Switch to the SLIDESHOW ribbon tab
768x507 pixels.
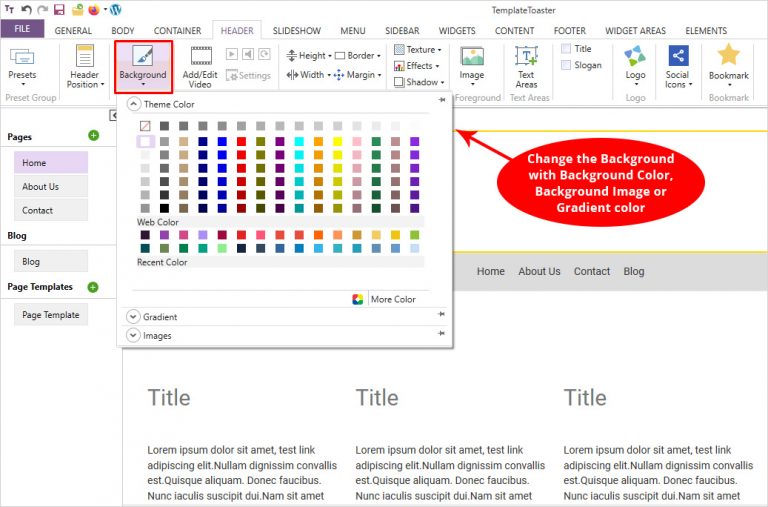click(x=296, y=31)
